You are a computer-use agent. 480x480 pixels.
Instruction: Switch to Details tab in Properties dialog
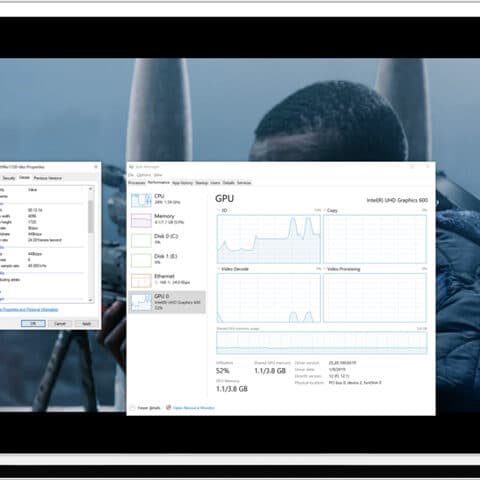point(24,177)
